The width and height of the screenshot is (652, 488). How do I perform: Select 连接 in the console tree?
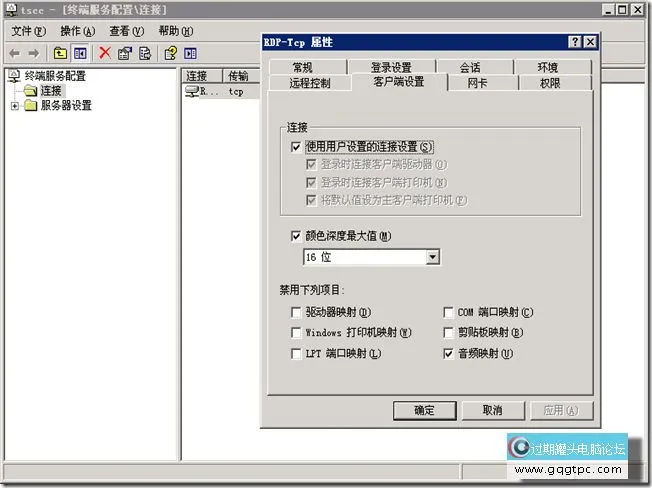(x=51, y=91)
